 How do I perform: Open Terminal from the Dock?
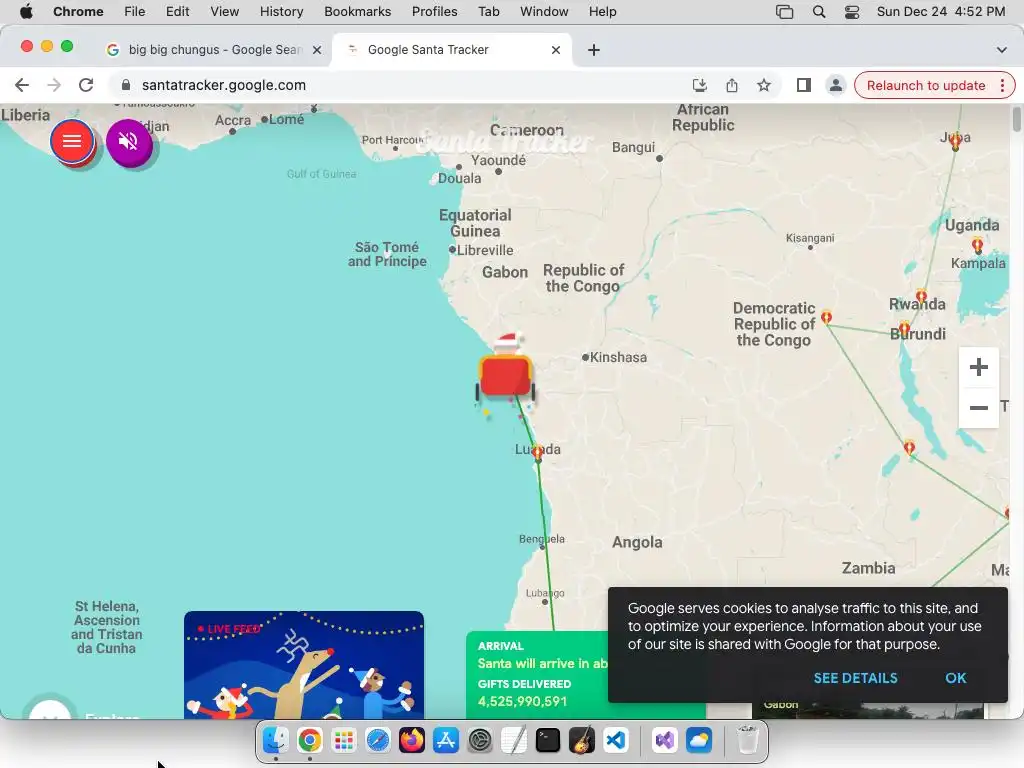547,741
